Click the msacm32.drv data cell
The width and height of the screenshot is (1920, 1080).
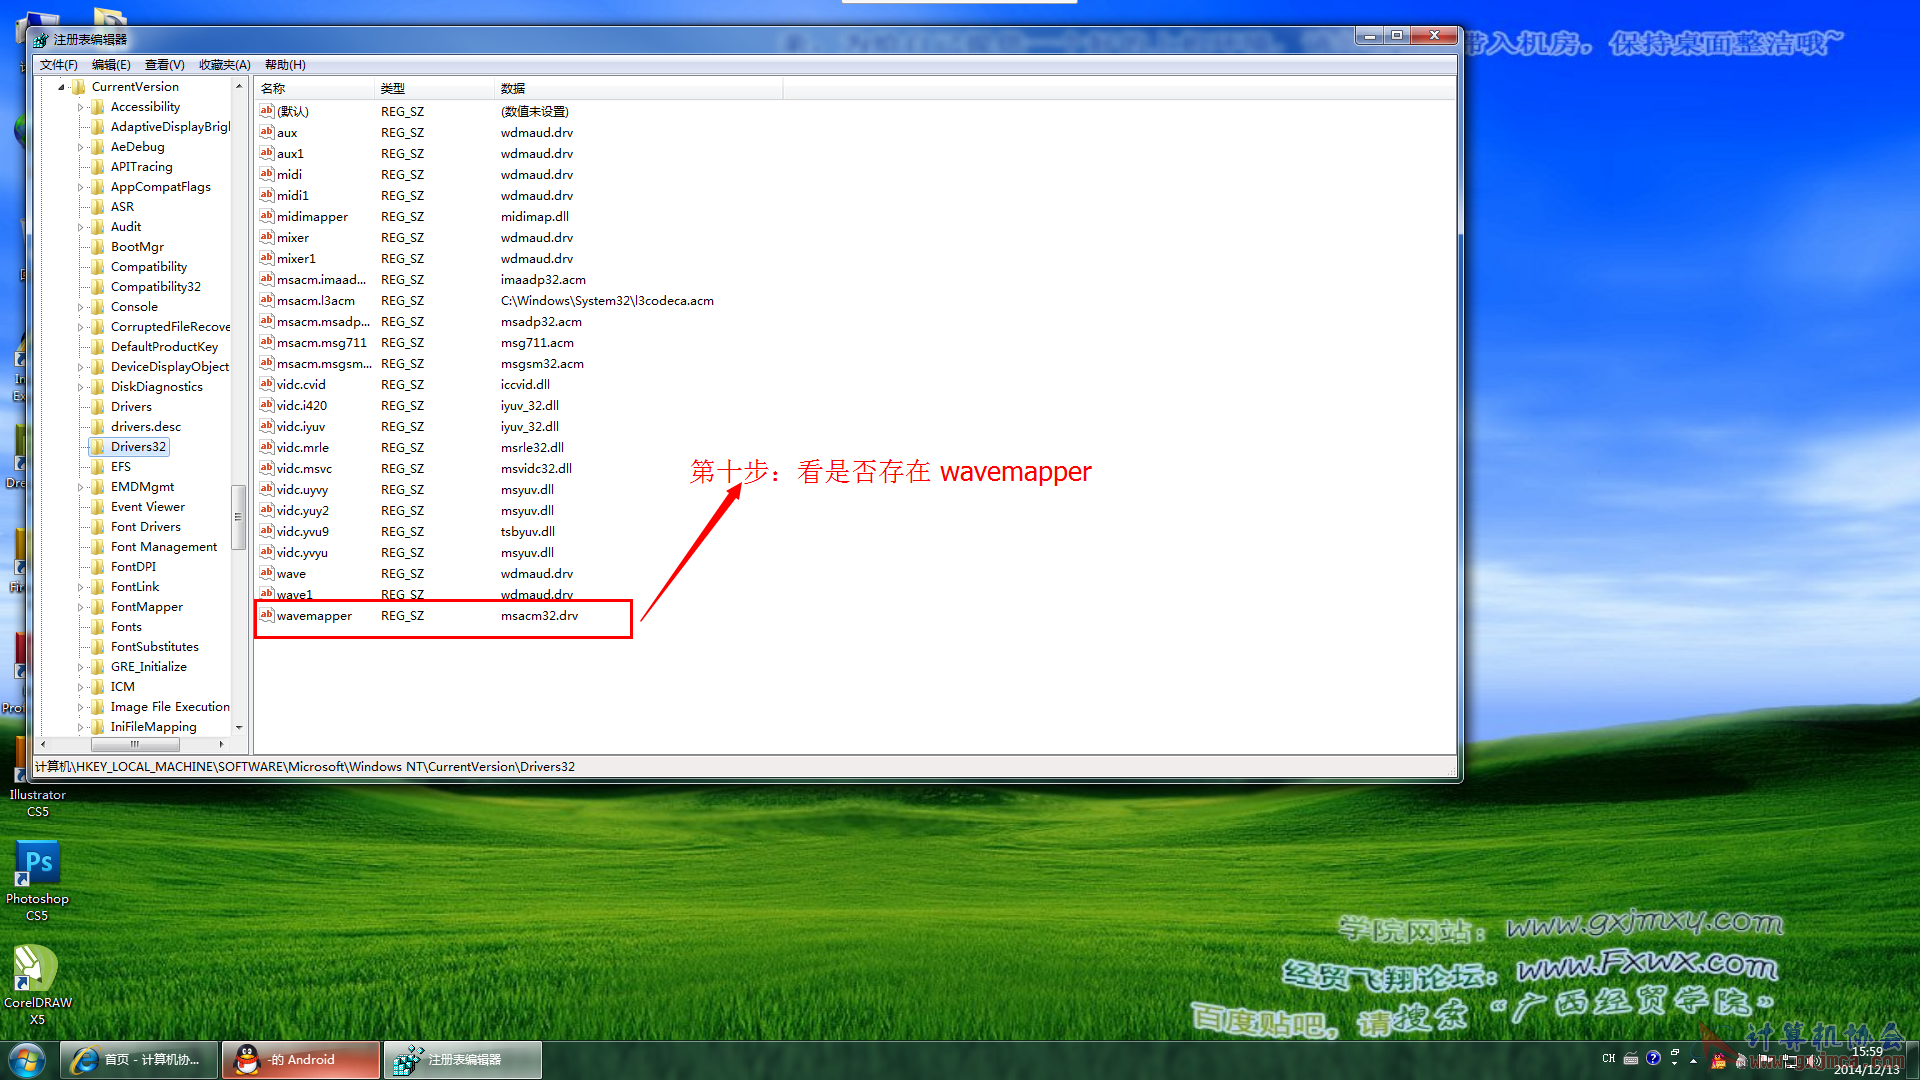tap(539, 615)
